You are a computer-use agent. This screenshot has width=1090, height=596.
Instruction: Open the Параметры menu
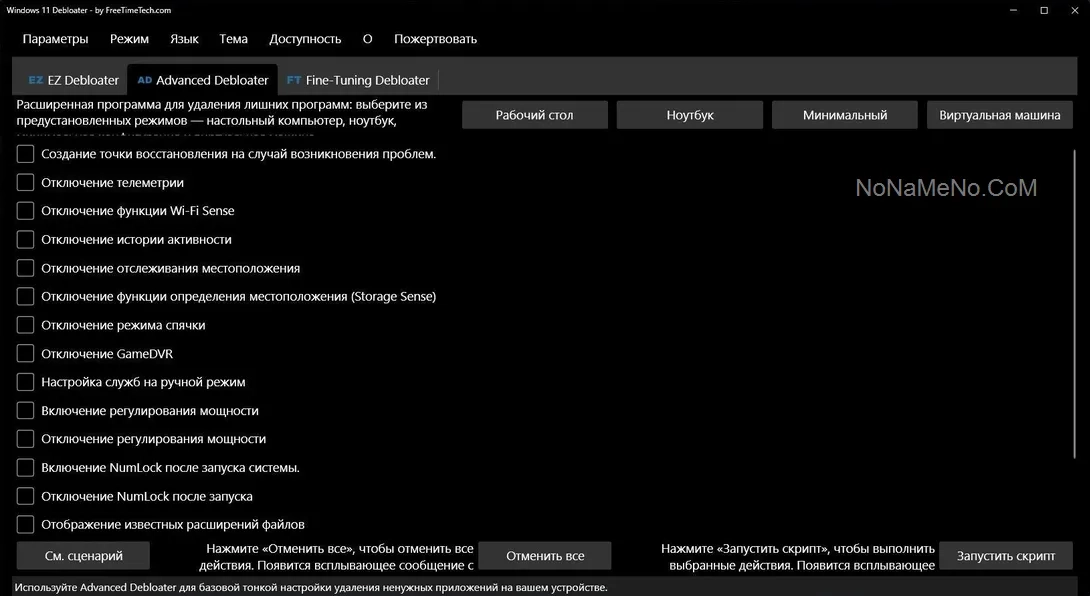pyautogui.click(x=55, y=39)
